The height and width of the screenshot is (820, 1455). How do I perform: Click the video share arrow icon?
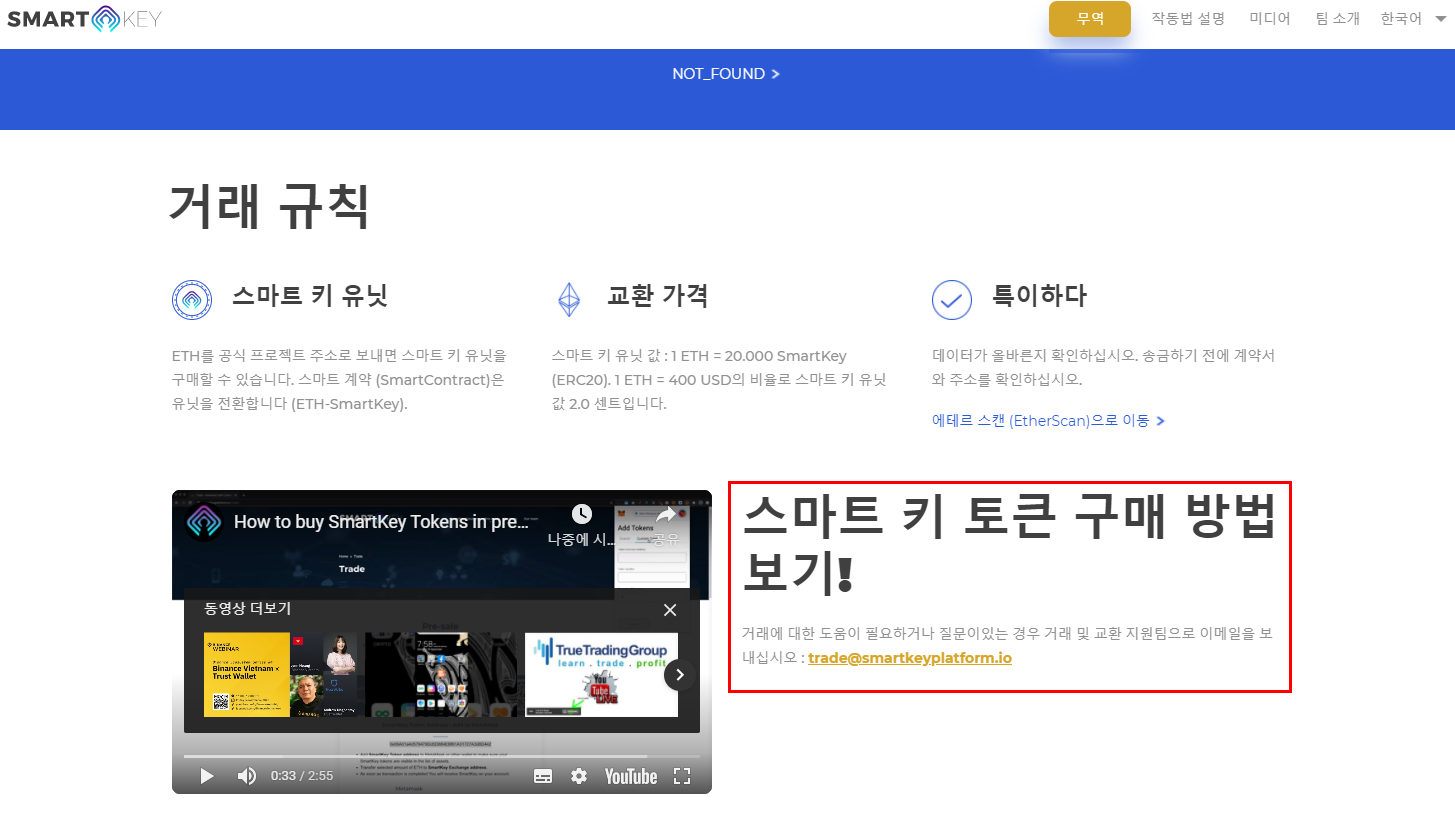click(x=666, y=515)
